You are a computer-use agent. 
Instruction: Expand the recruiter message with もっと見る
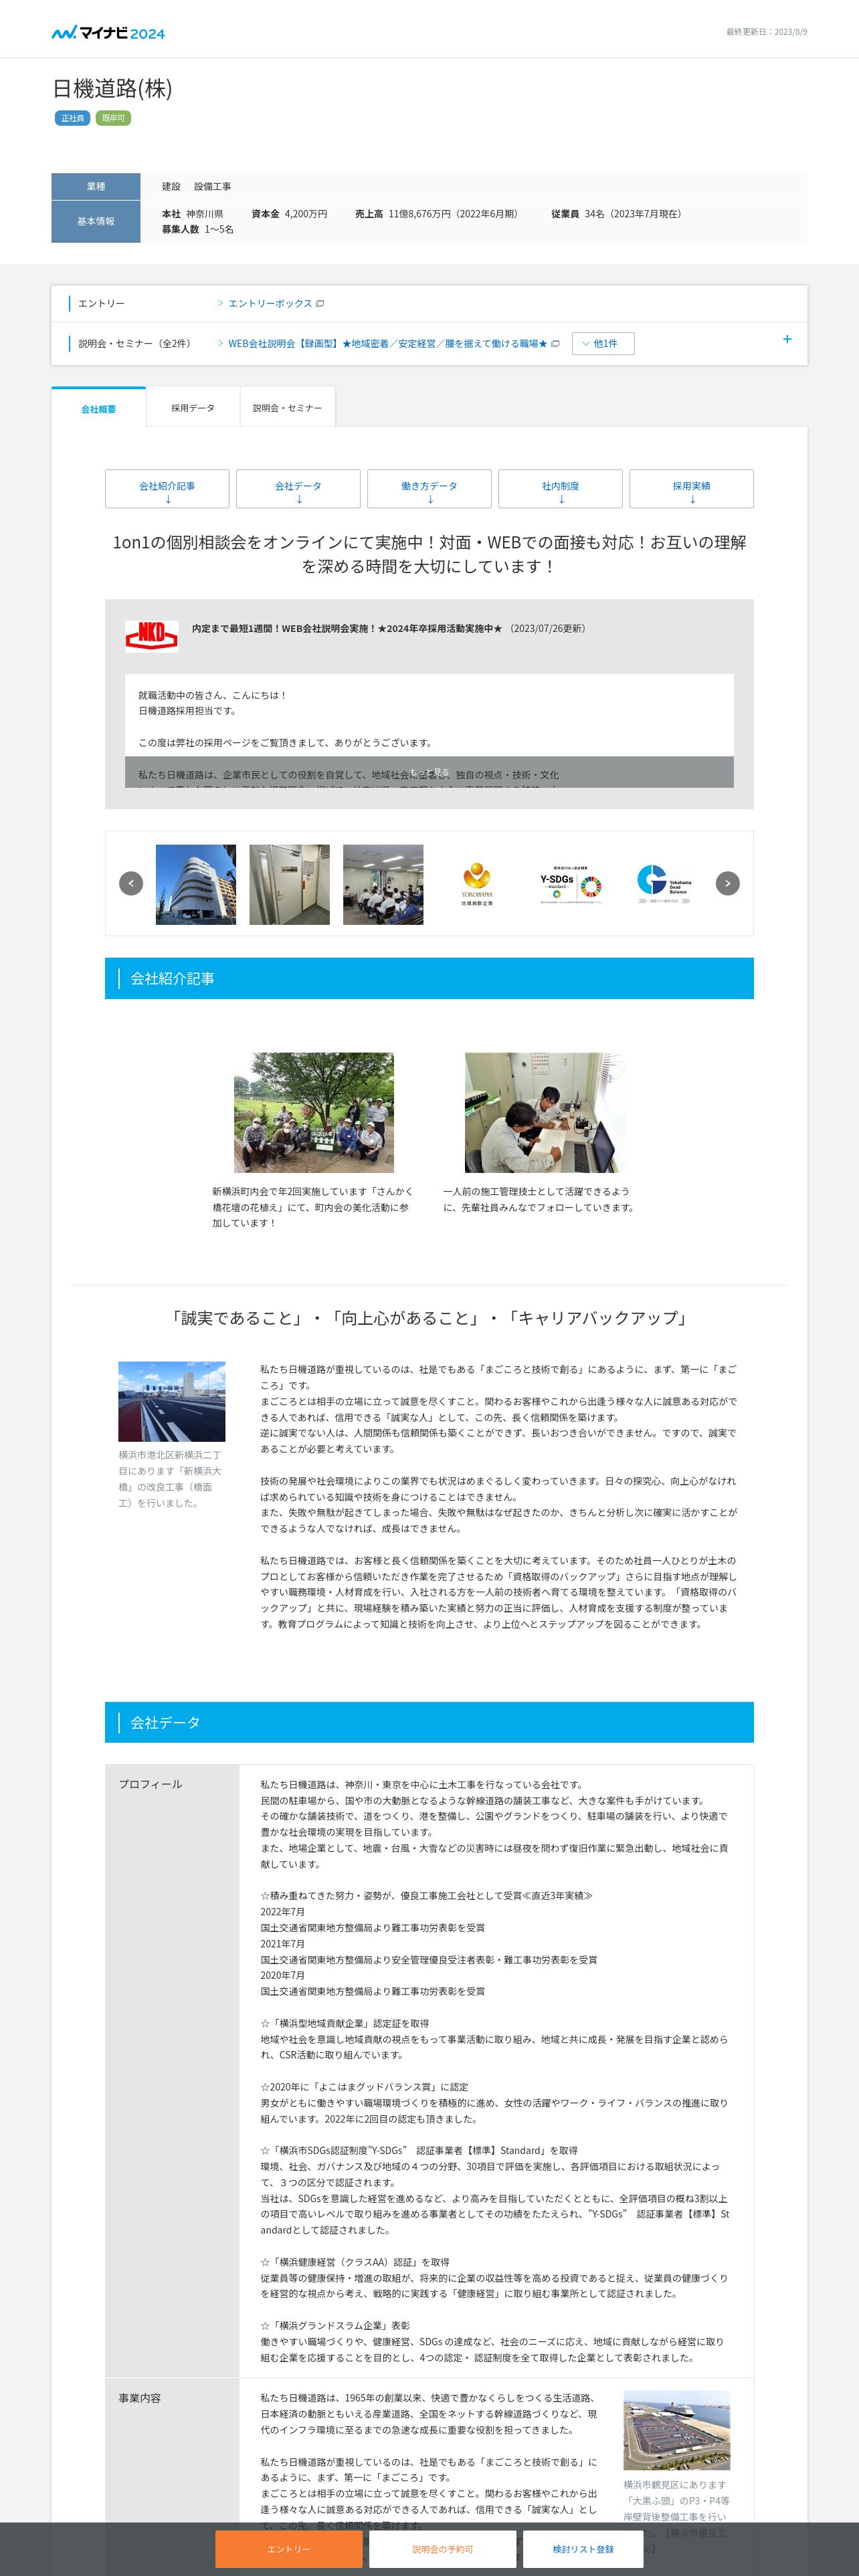click(429, 772)
